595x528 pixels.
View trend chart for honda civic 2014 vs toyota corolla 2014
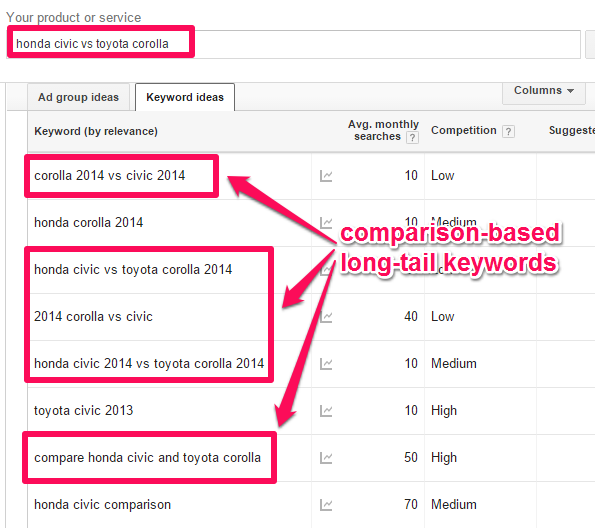tap(326, 364)
